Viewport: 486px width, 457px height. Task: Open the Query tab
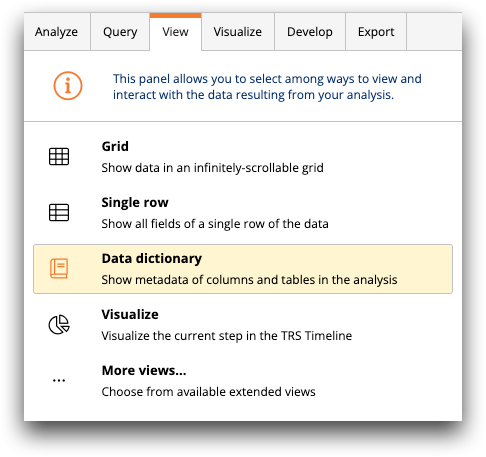pos(120,32)
